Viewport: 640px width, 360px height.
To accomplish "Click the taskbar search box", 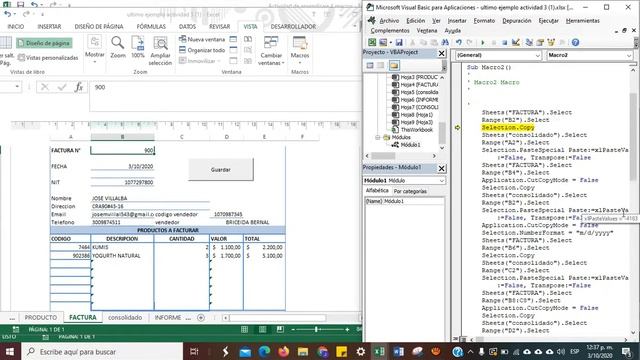I will 102,351.
